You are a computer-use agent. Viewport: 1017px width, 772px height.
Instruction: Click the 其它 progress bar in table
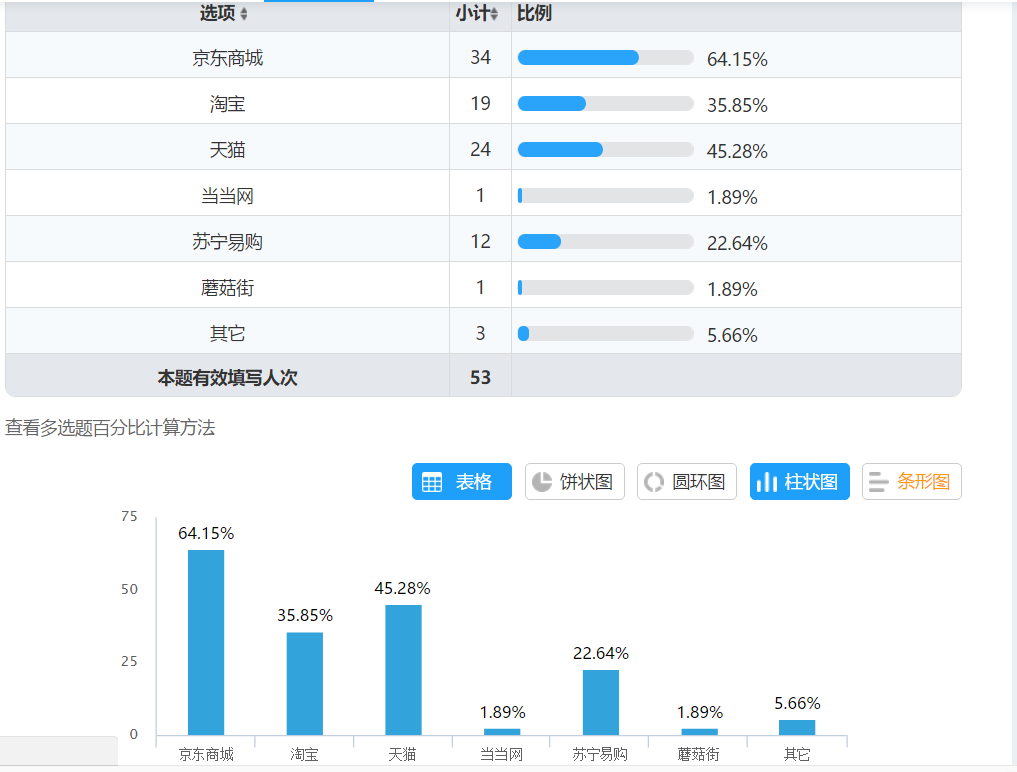[x=606, y=334]
